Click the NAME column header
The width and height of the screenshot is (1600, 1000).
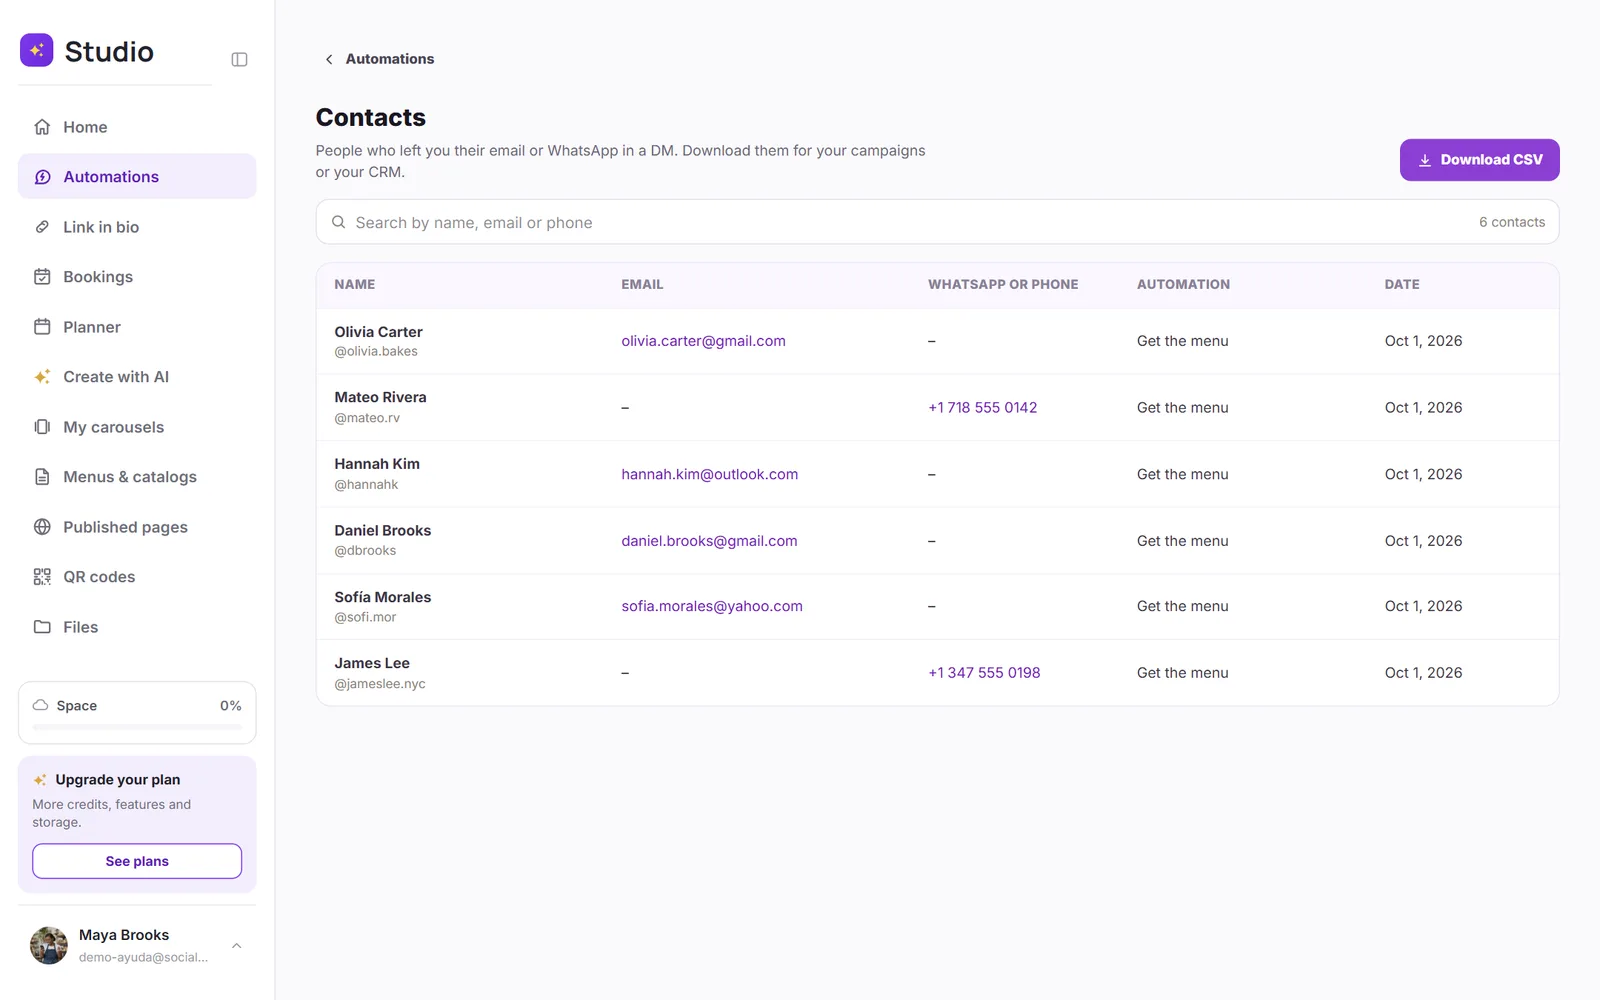pos(355,284)
